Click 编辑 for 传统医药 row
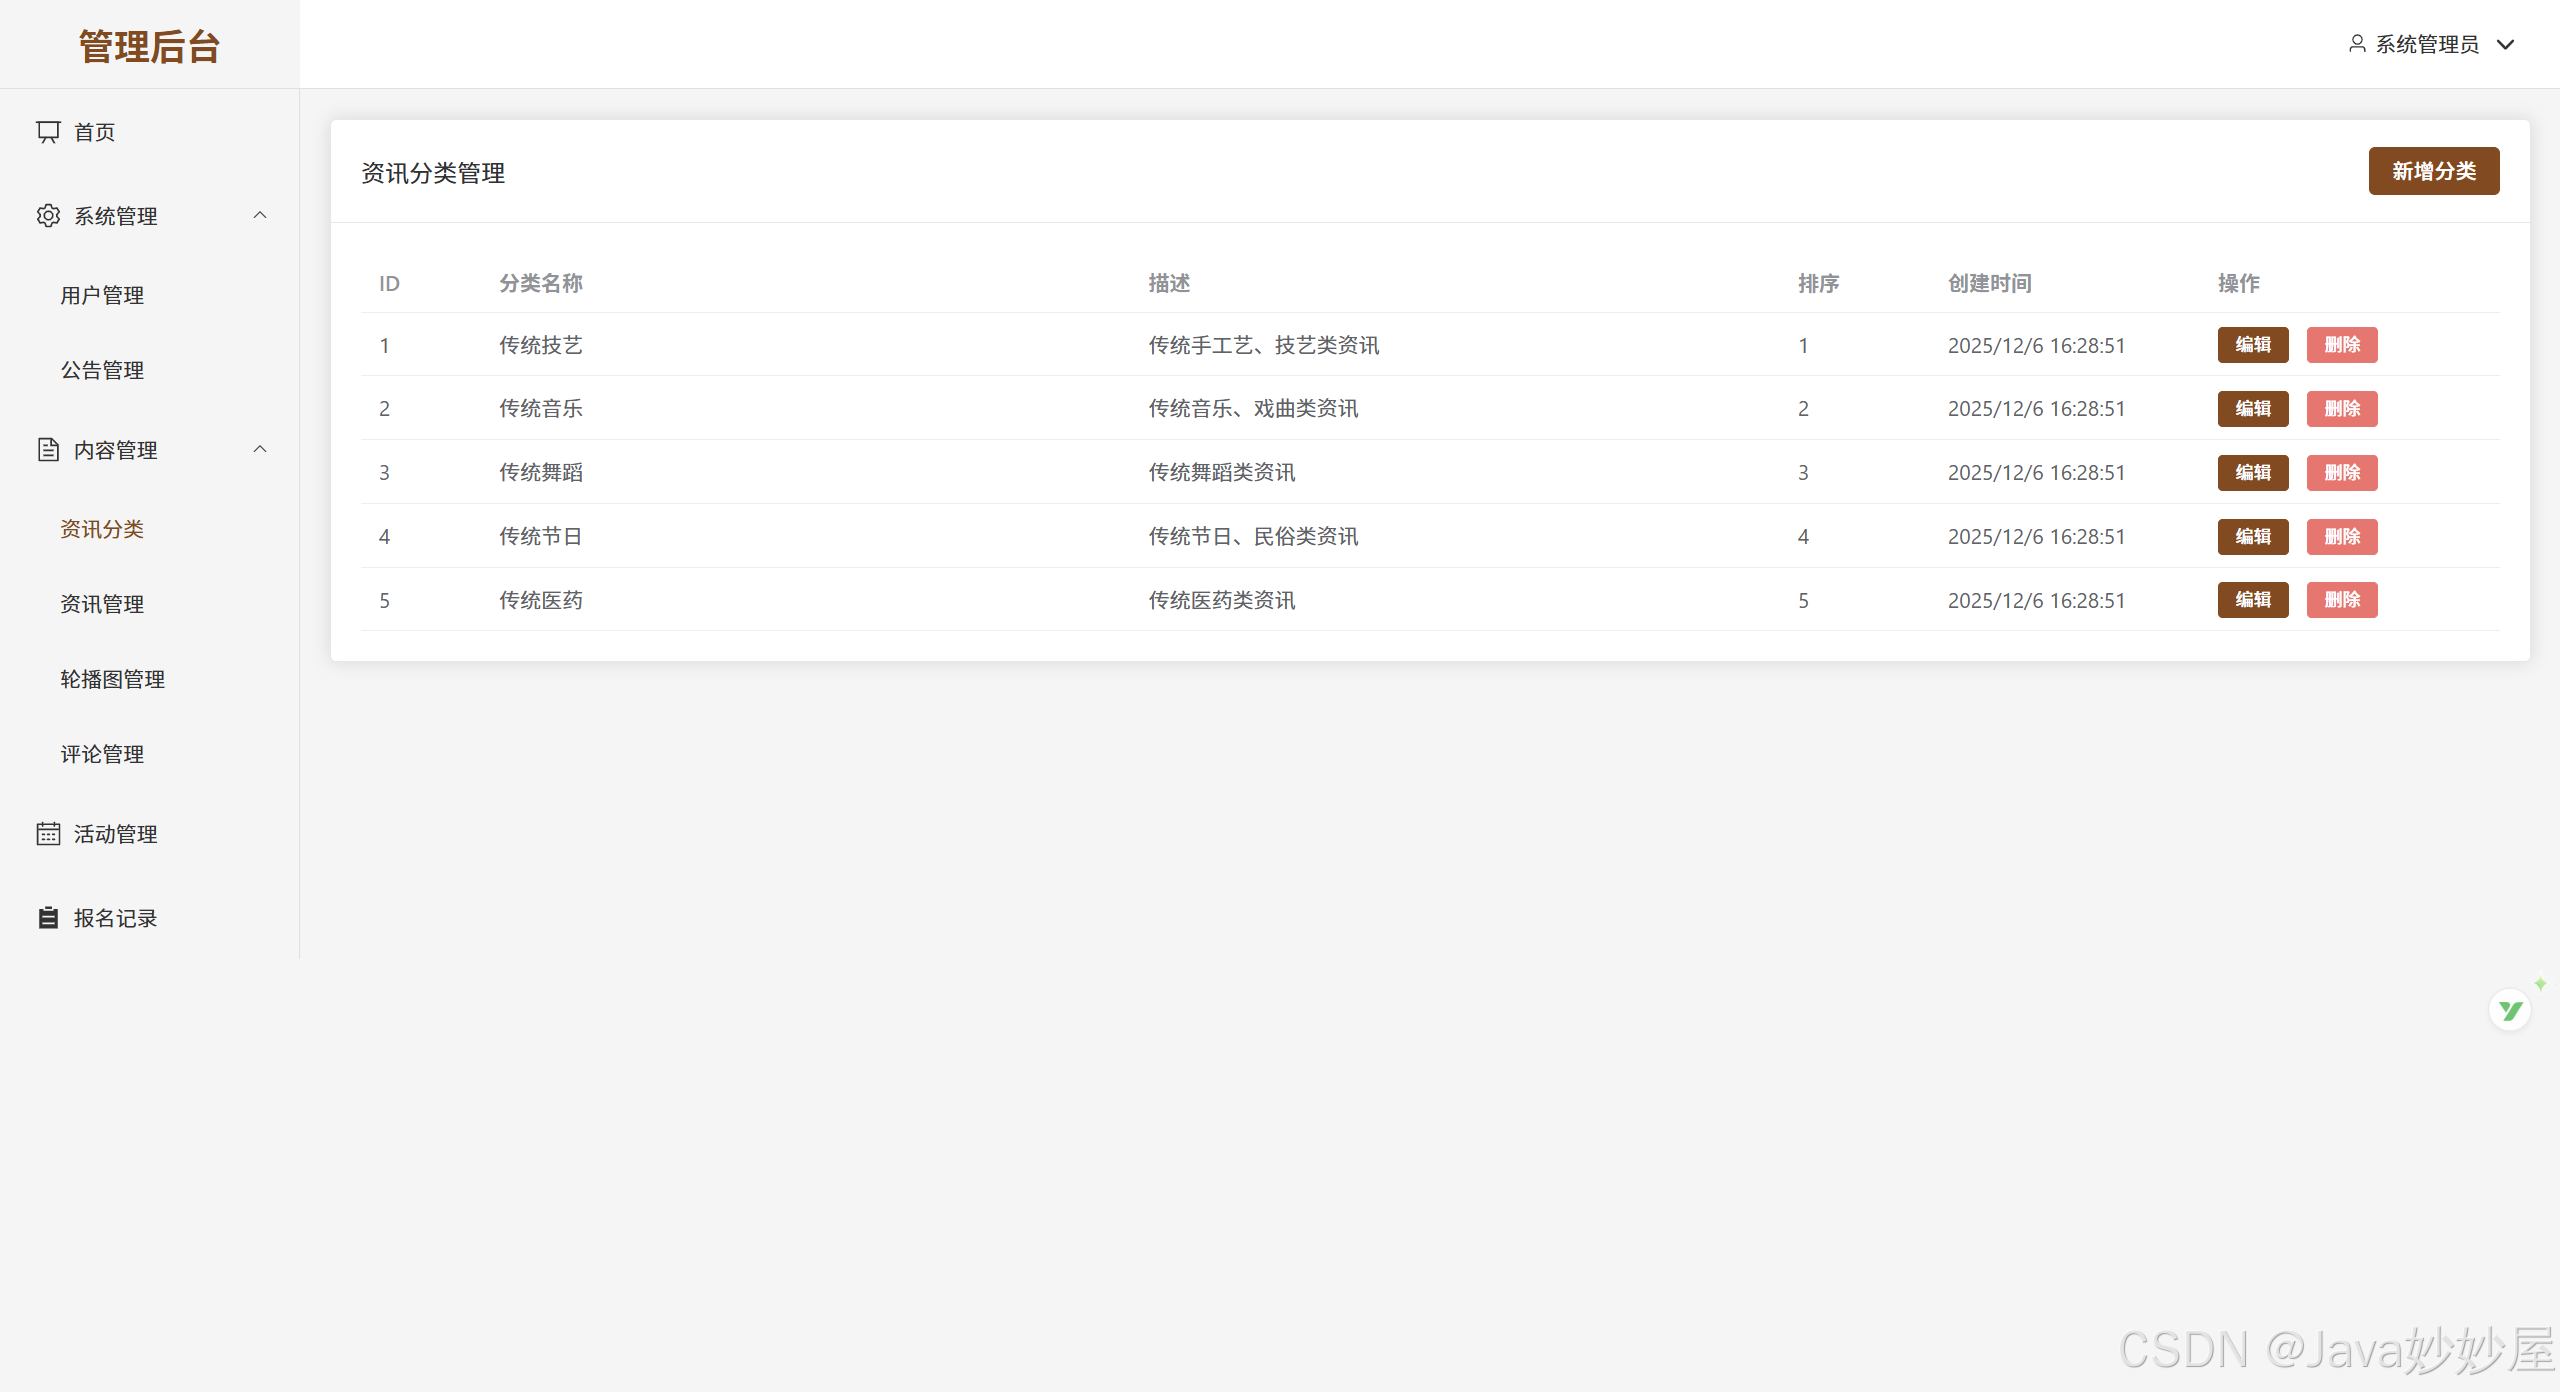Screen dimensions: 2560x1392 [2252, 600]
